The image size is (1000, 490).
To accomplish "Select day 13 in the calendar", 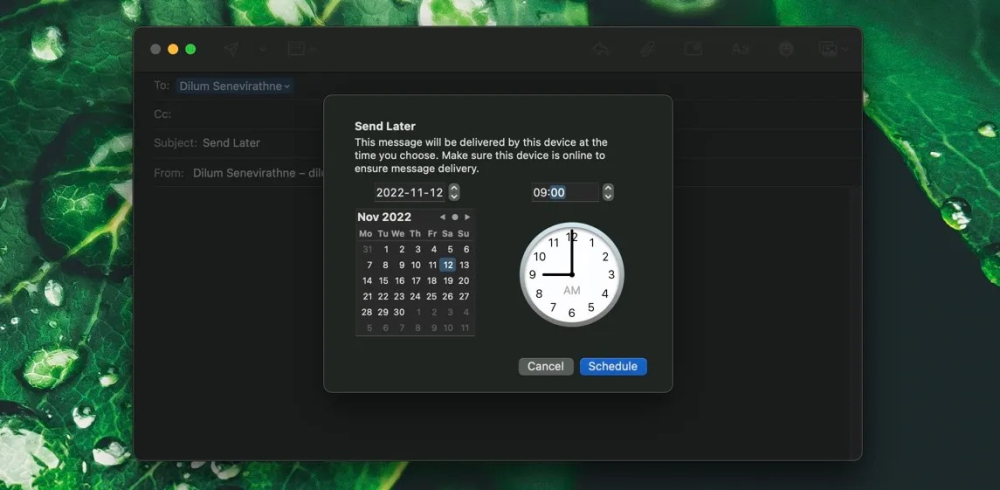I will 464,265.
